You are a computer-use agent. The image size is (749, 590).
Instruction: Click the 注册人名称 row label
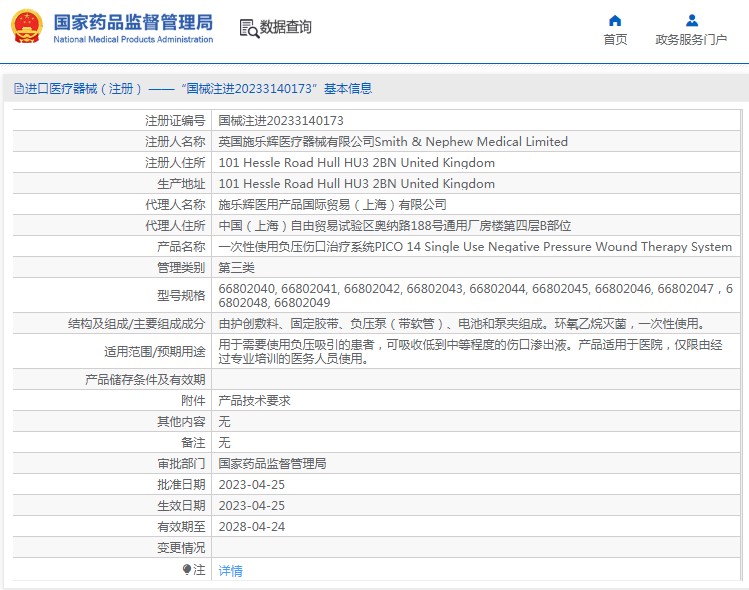pos(175,141)
